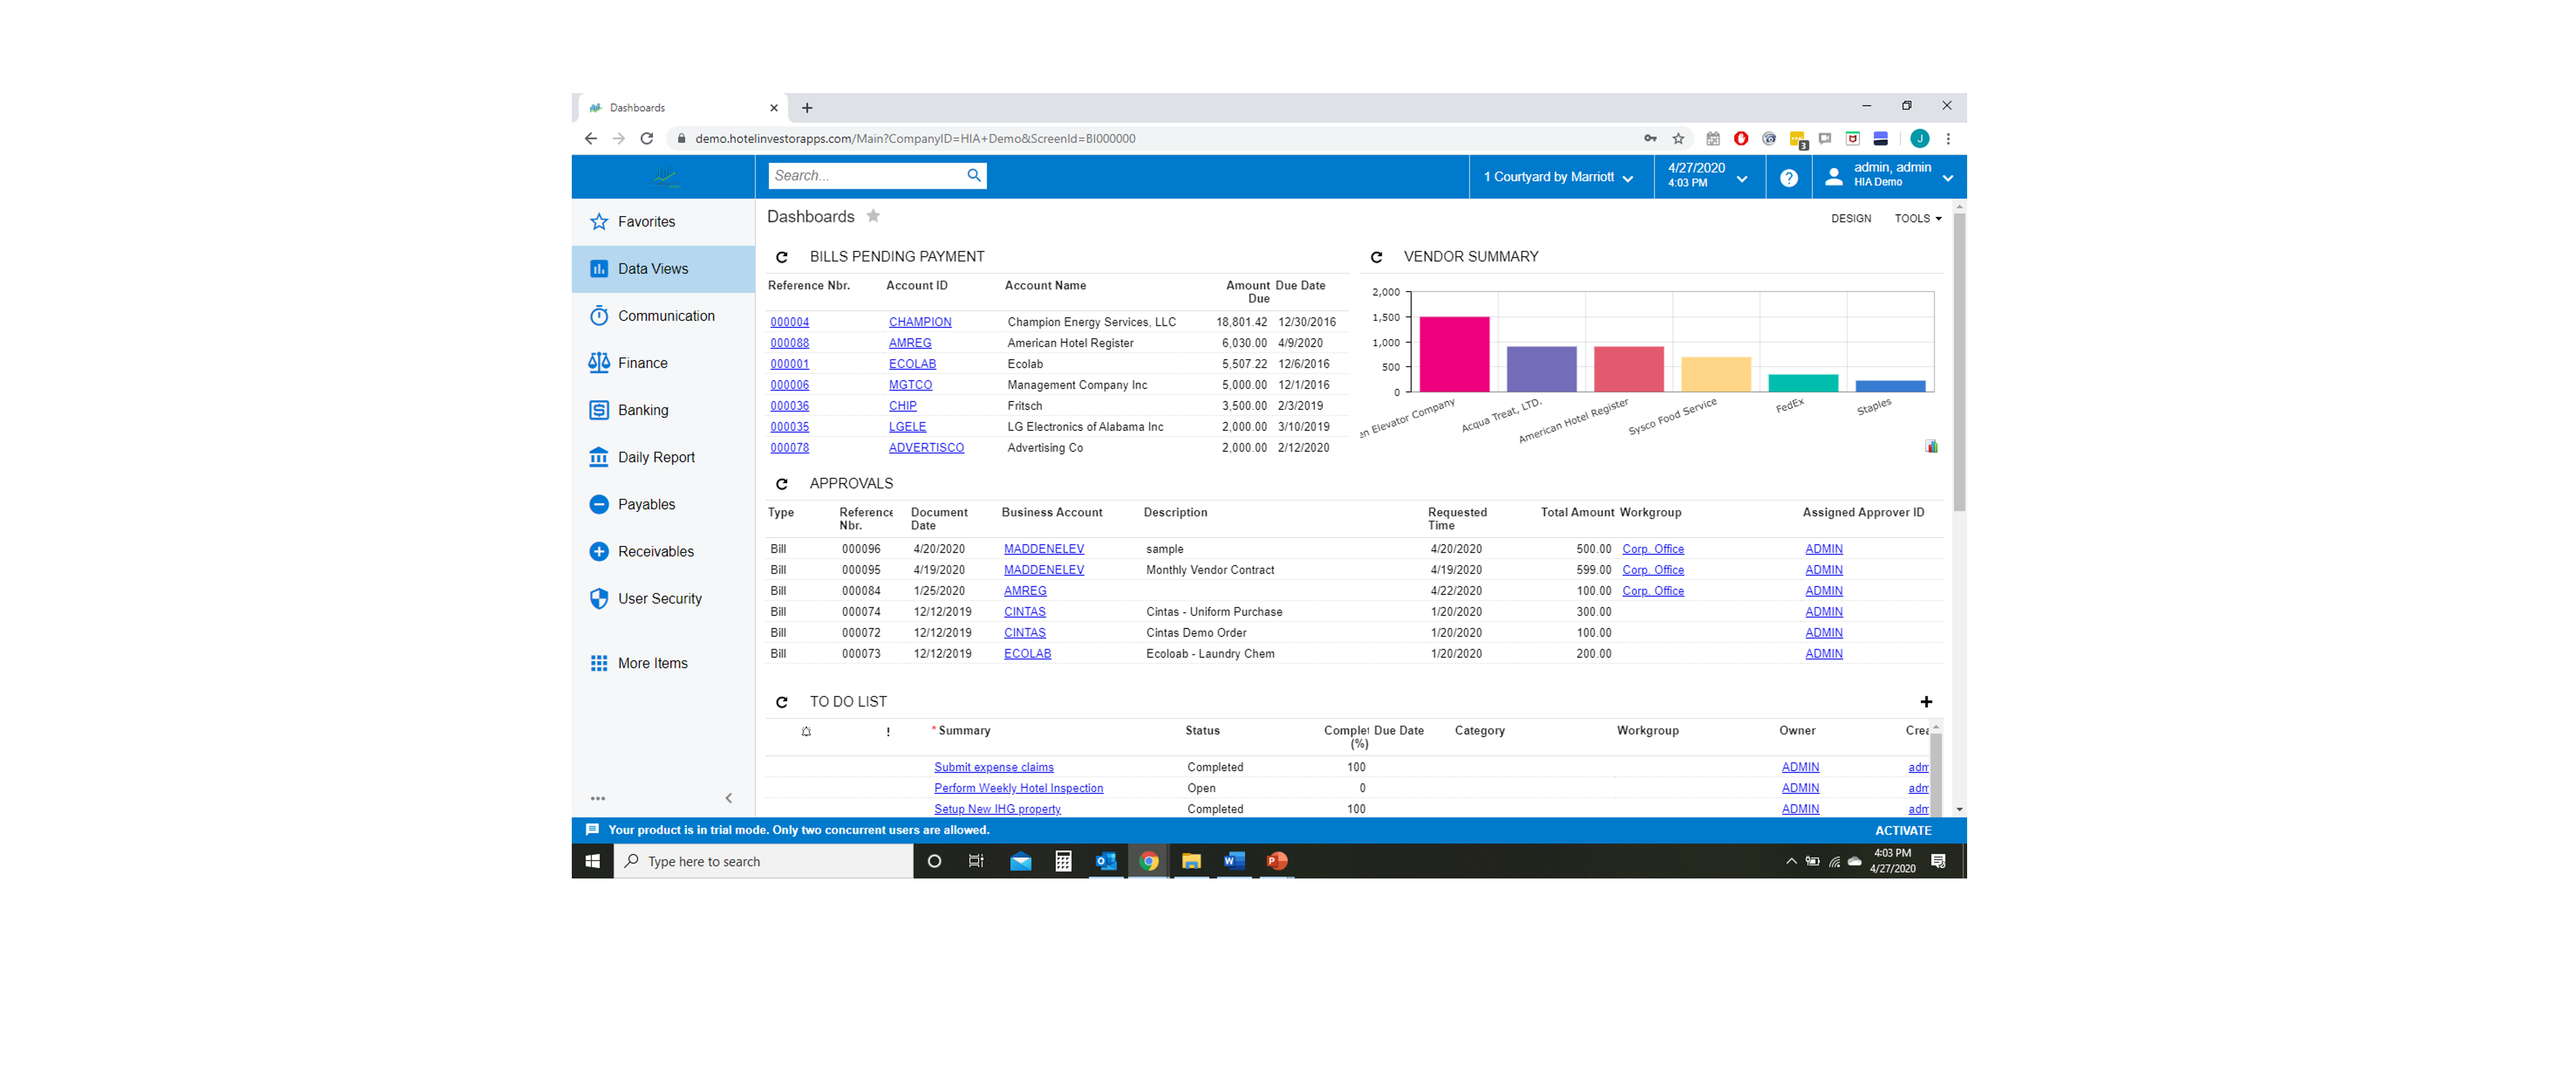Viewport: 2576px width, 1088px height.
Task: Click the To Do reminder bell column icon
Action: tap(806, 732)
